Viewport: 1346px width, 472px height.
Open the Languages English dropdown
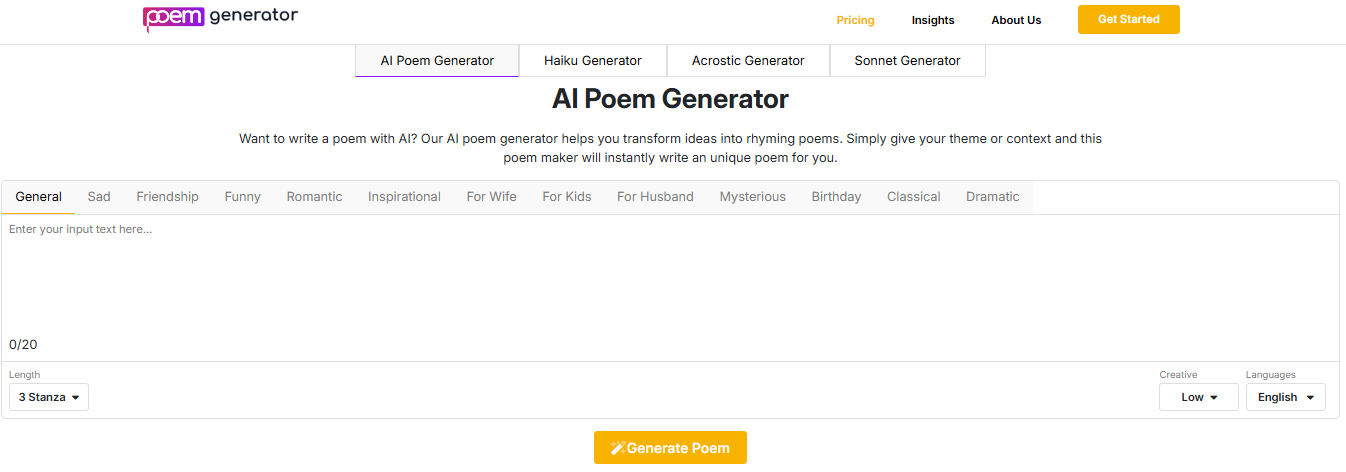point(1285,397)
